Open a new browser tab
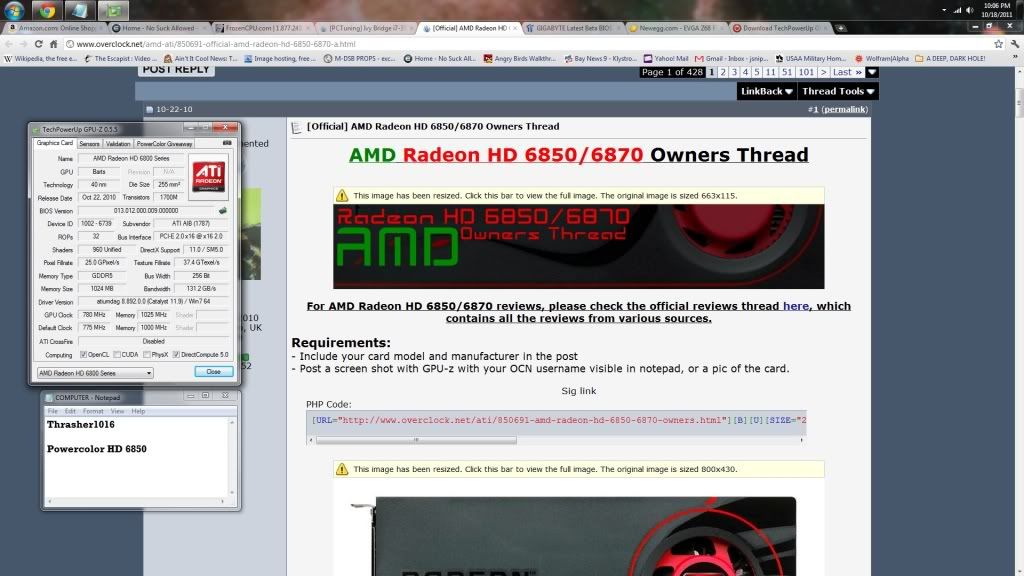1024x576 pixels. pyautogui.click(x=841, y=28)
